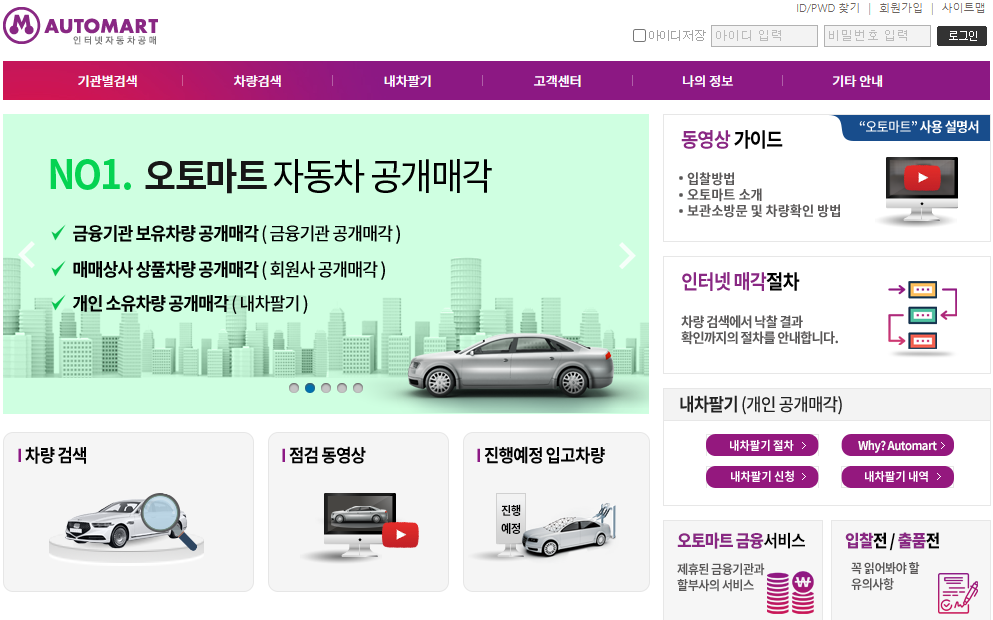The image size is (993, 620).
Task: Click the 로그인 button
Action: (962, 35)
